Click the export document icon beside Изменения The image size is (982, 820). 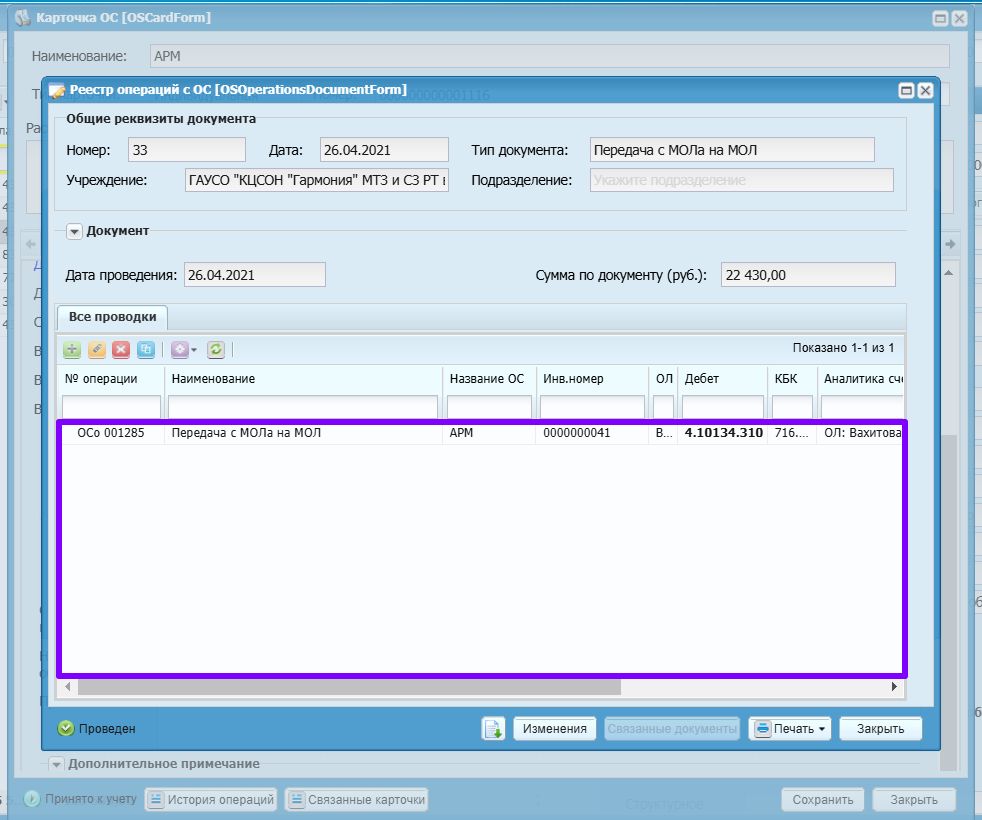click(x=494, y=729)
